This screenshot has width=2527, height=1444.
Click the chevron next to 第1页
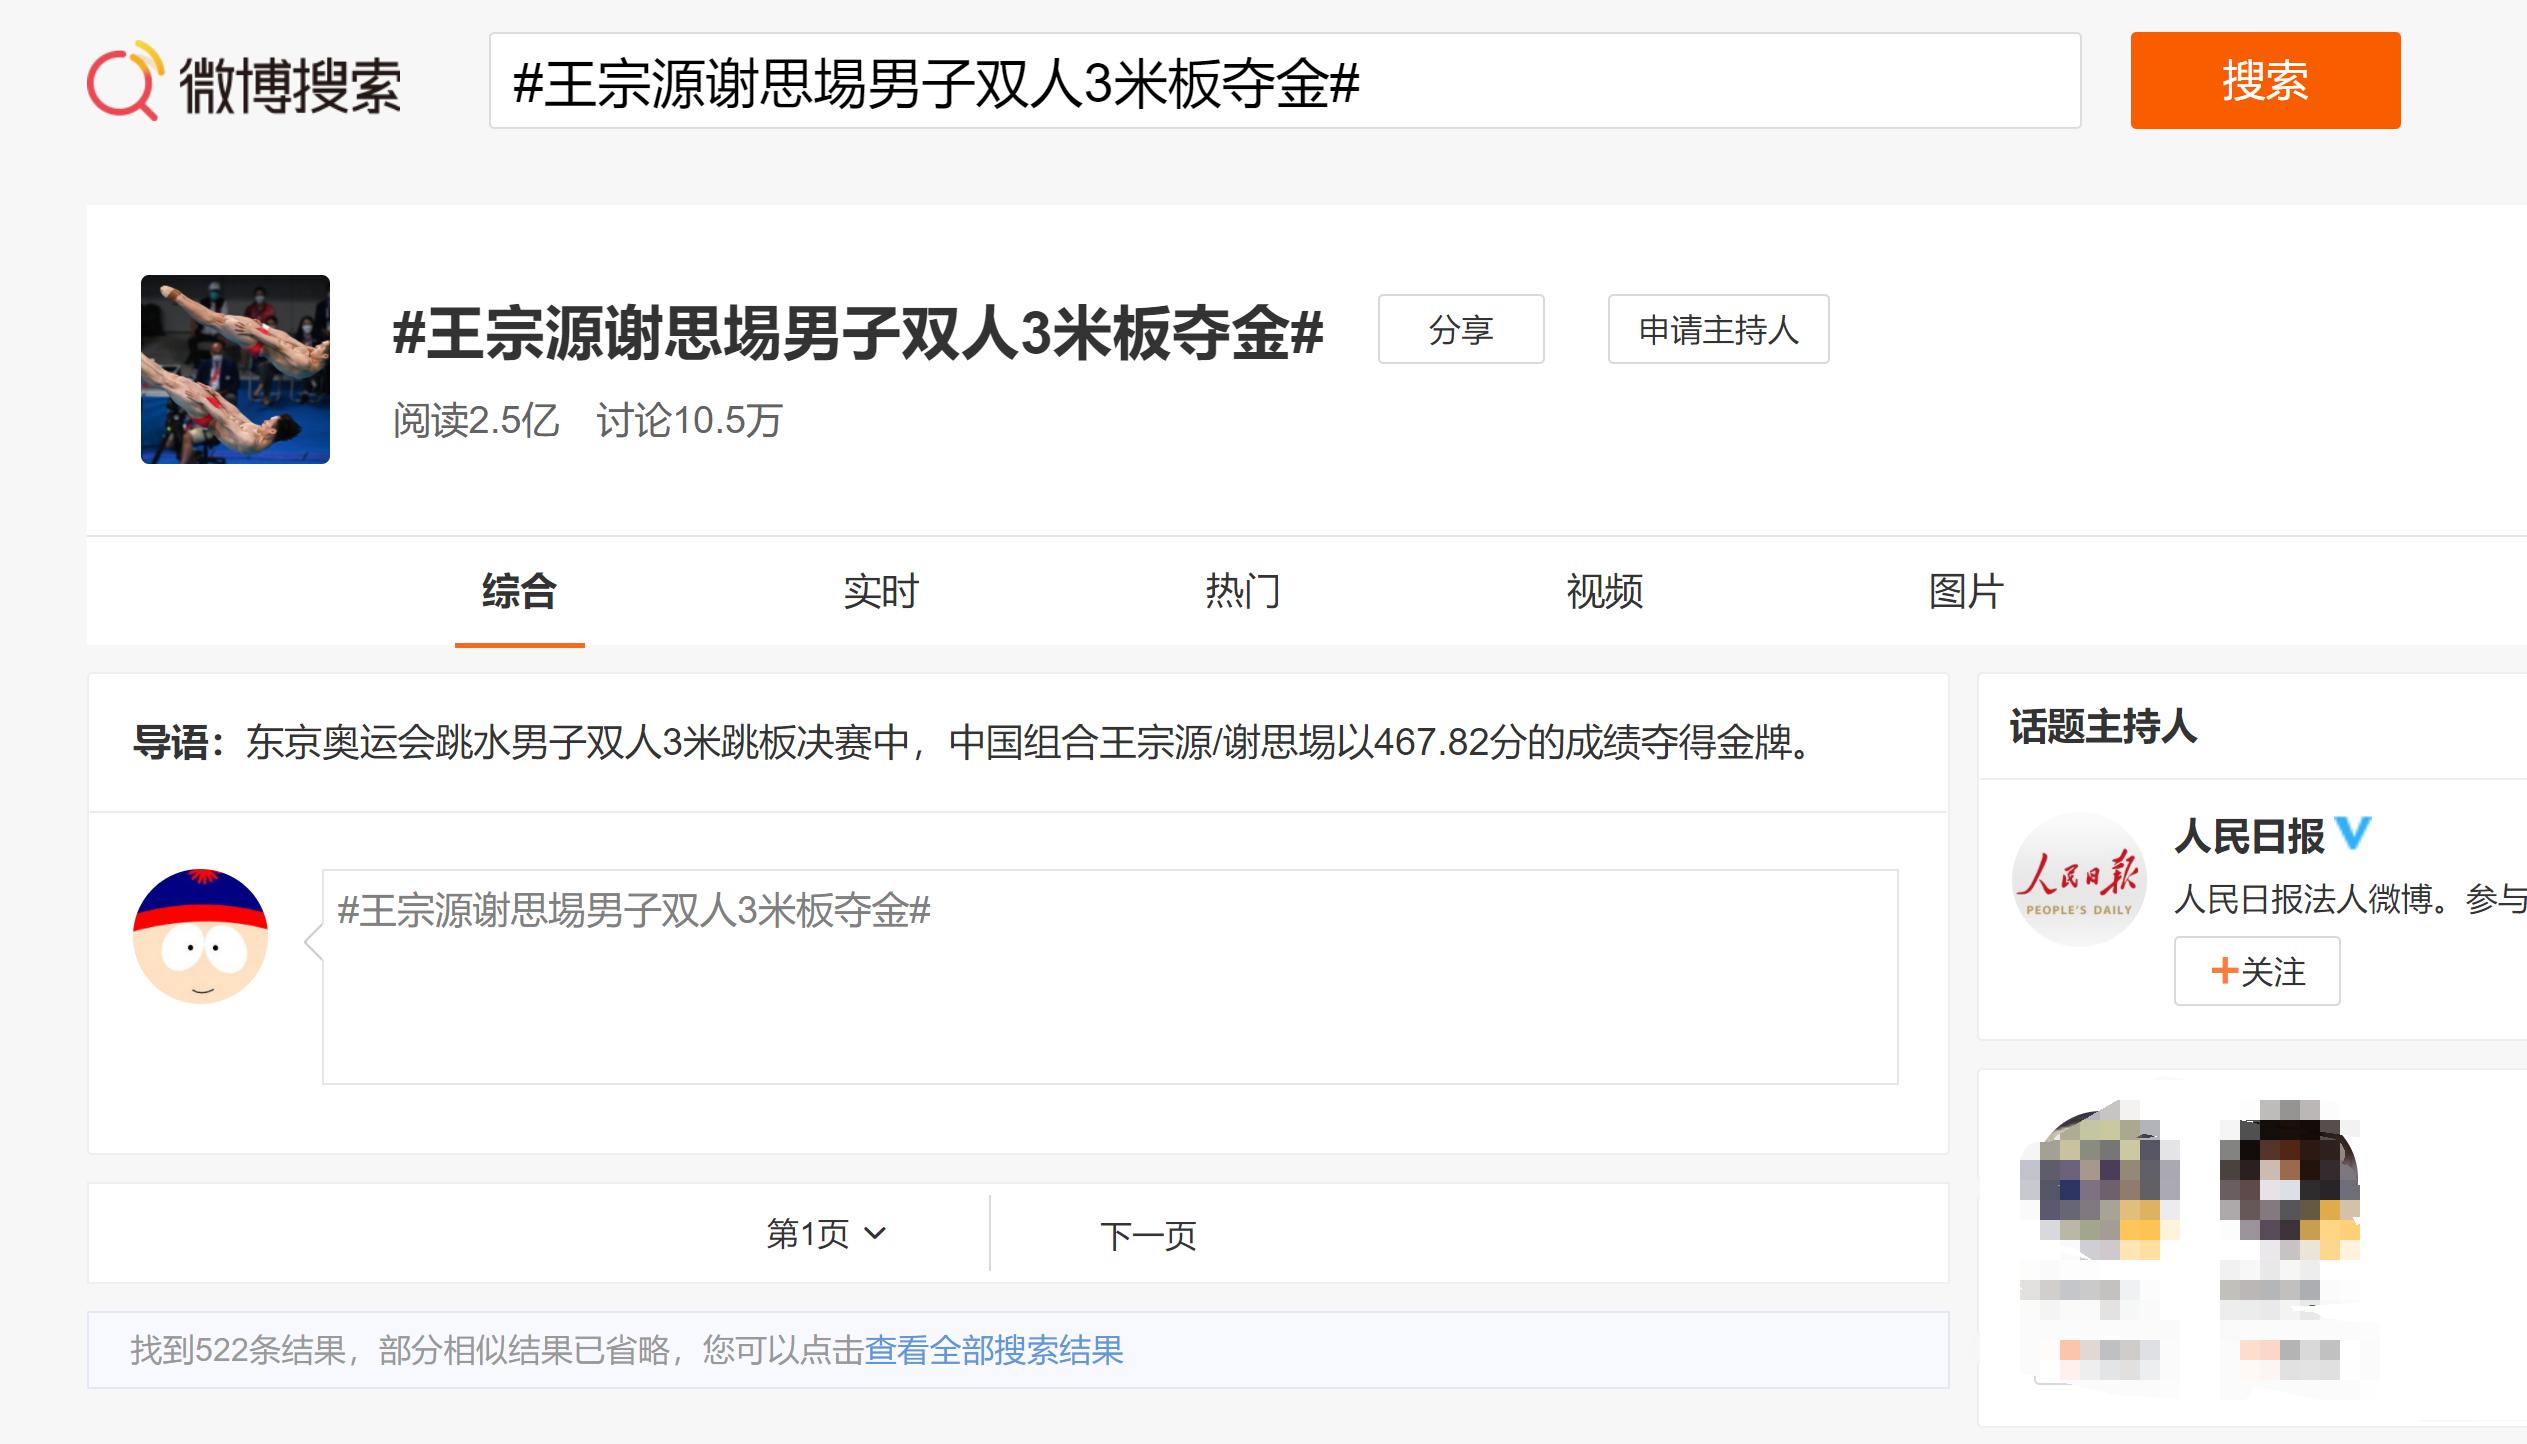pos(875,1234)
